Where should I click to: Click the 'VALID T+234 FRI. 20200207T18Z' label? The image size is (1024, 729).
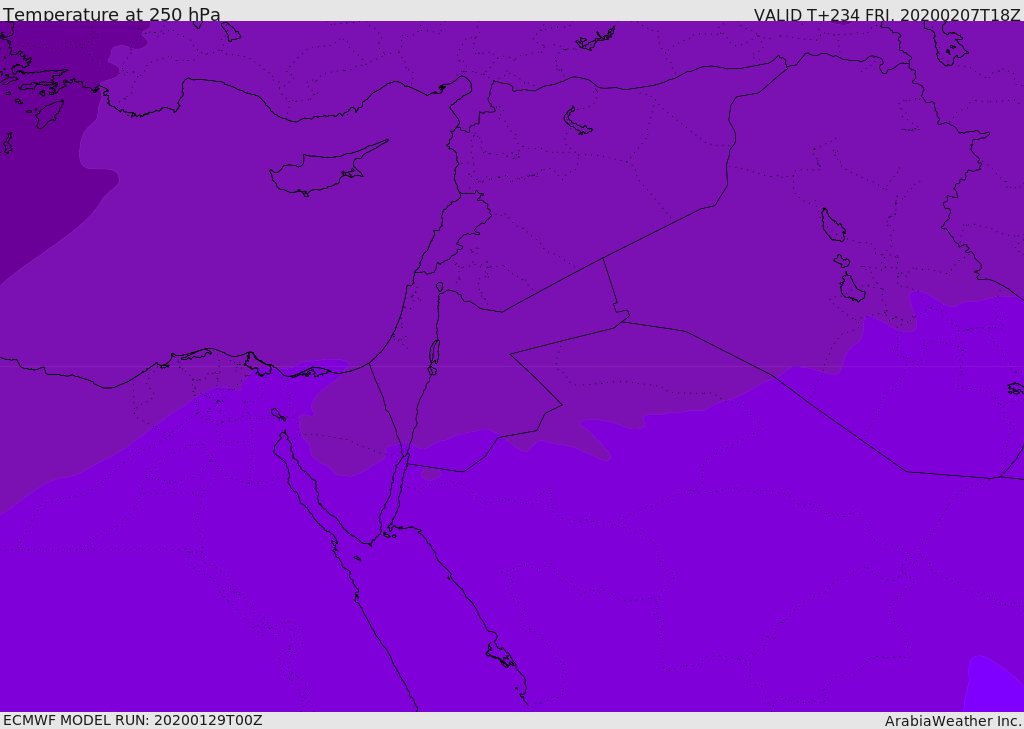click(887, 15)
